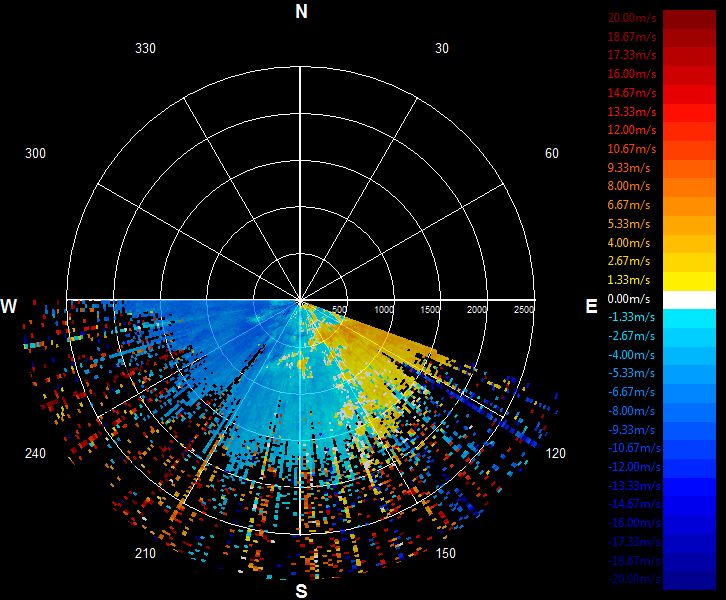Click the 120 degree azimuth label

pyautogui.click(x=556, y=453)
